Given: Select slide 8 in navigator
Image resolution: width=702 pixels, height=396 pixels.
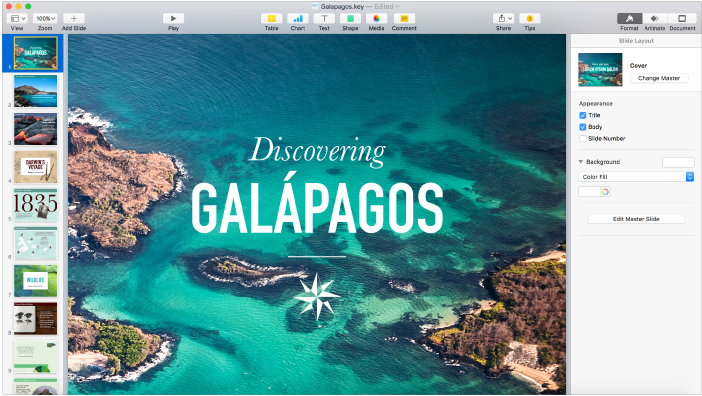Looking at the screenshot, I should click(x=36, y=319).
